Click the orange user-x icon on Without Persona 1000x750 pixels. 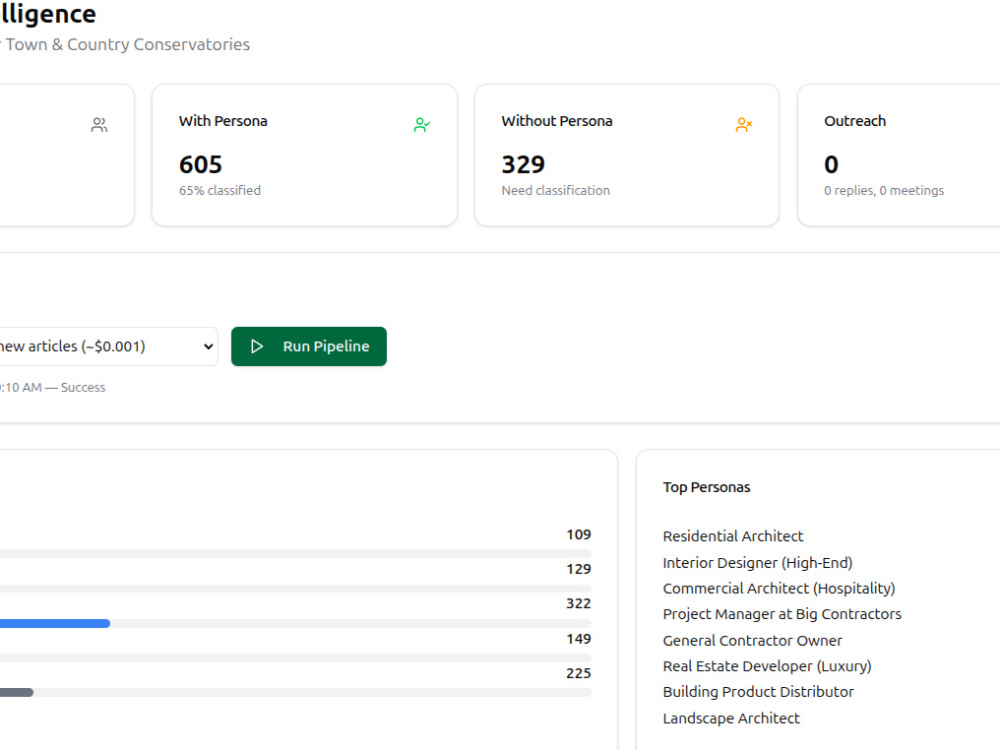[744, 124]
